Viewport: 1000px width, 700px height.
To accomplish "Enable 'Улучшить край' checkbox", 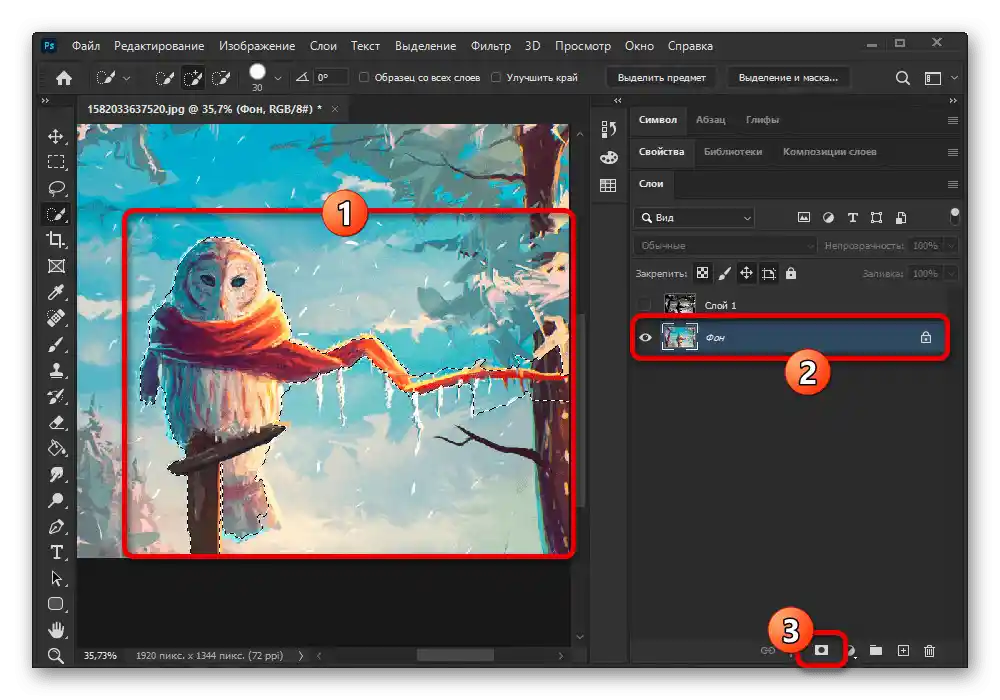I will tap(496, 77).
